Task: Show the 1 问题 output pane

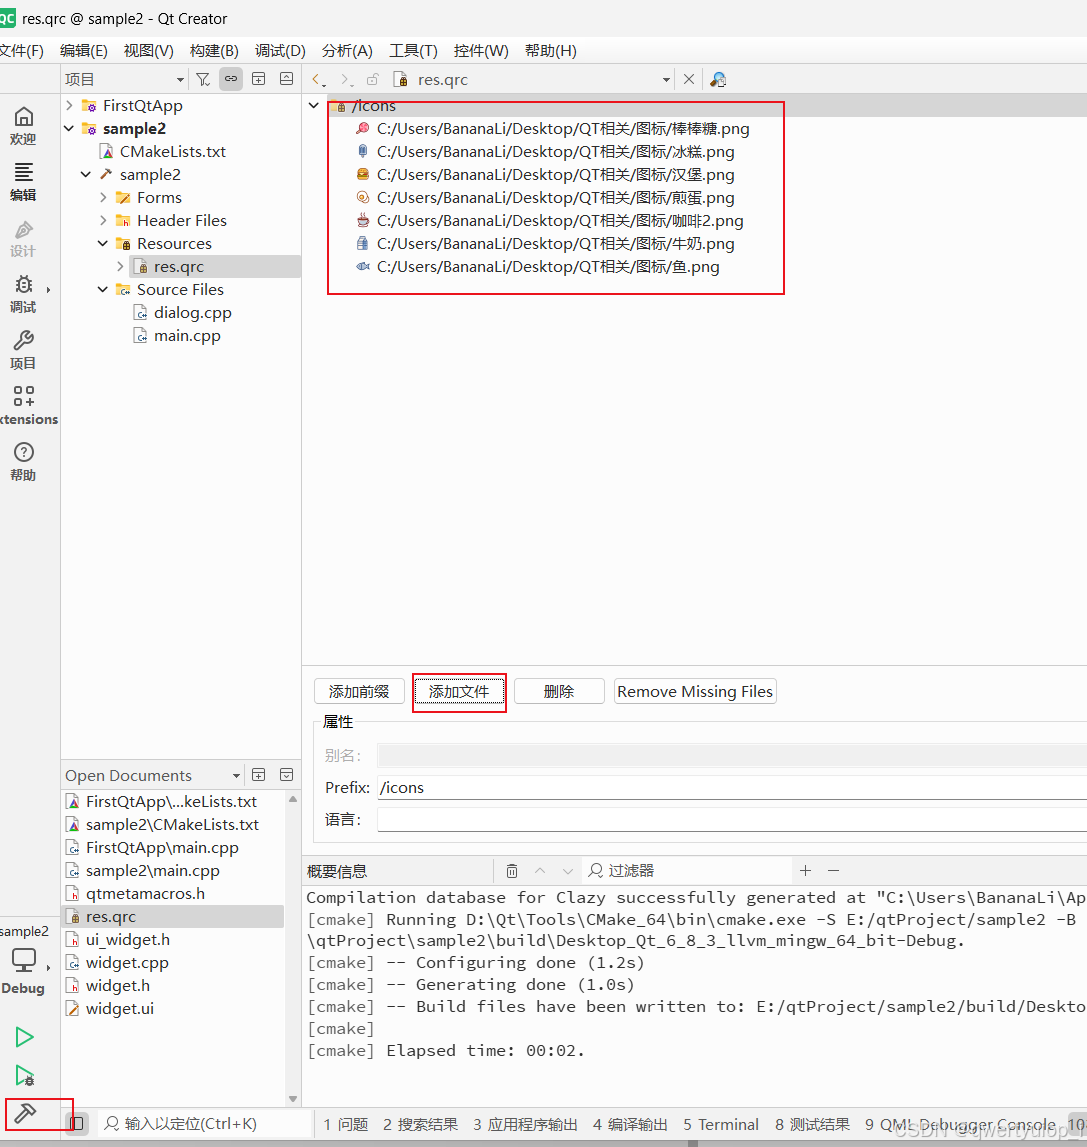Action: (x=345, y=1124)
